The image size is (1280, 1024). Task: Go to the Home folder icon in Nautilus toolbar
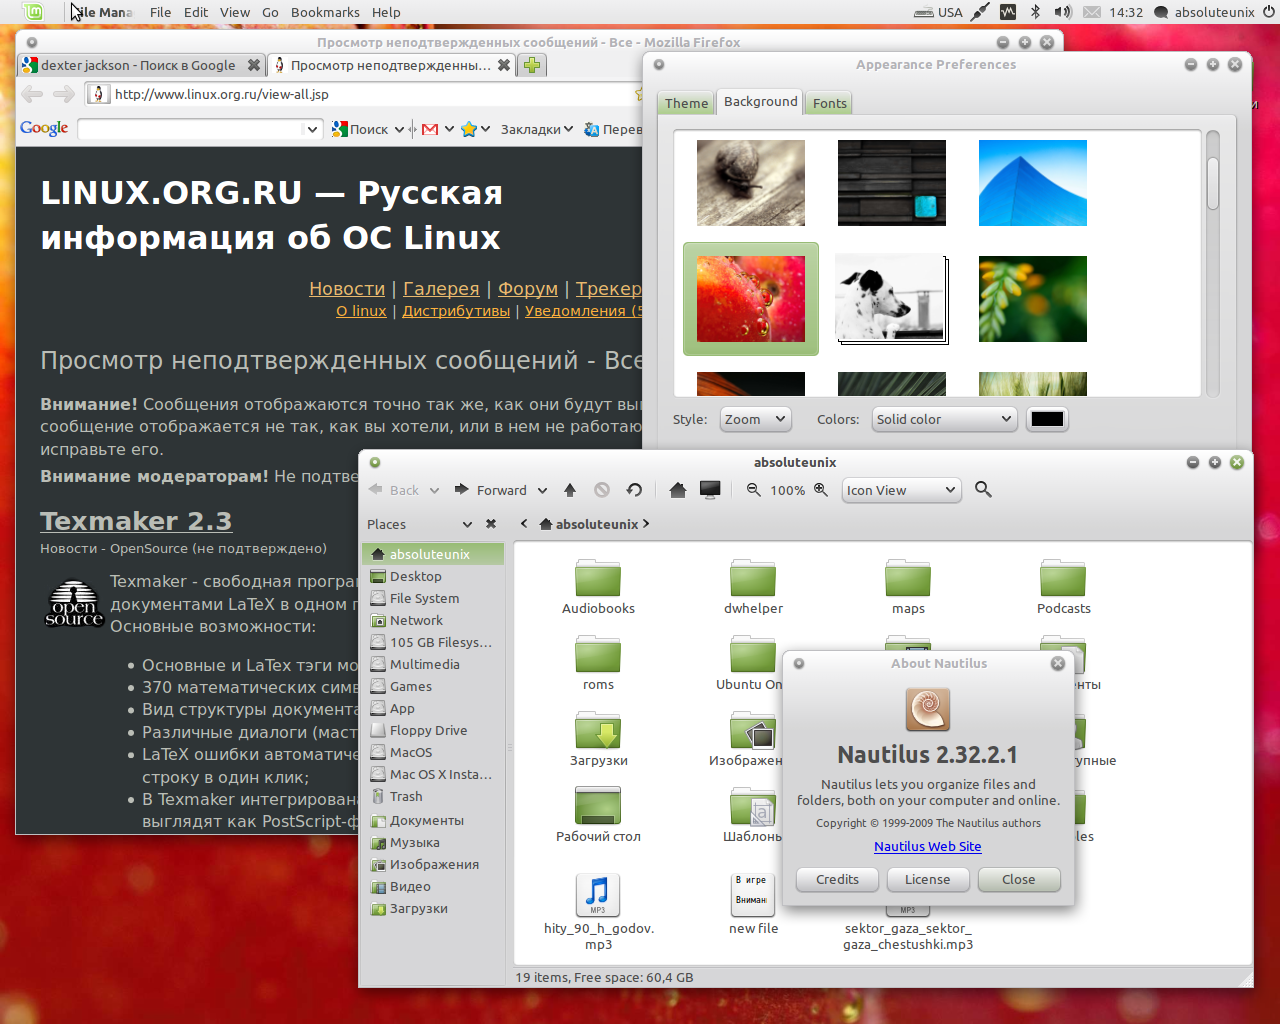pyautogui.click(x=678, y=490)
